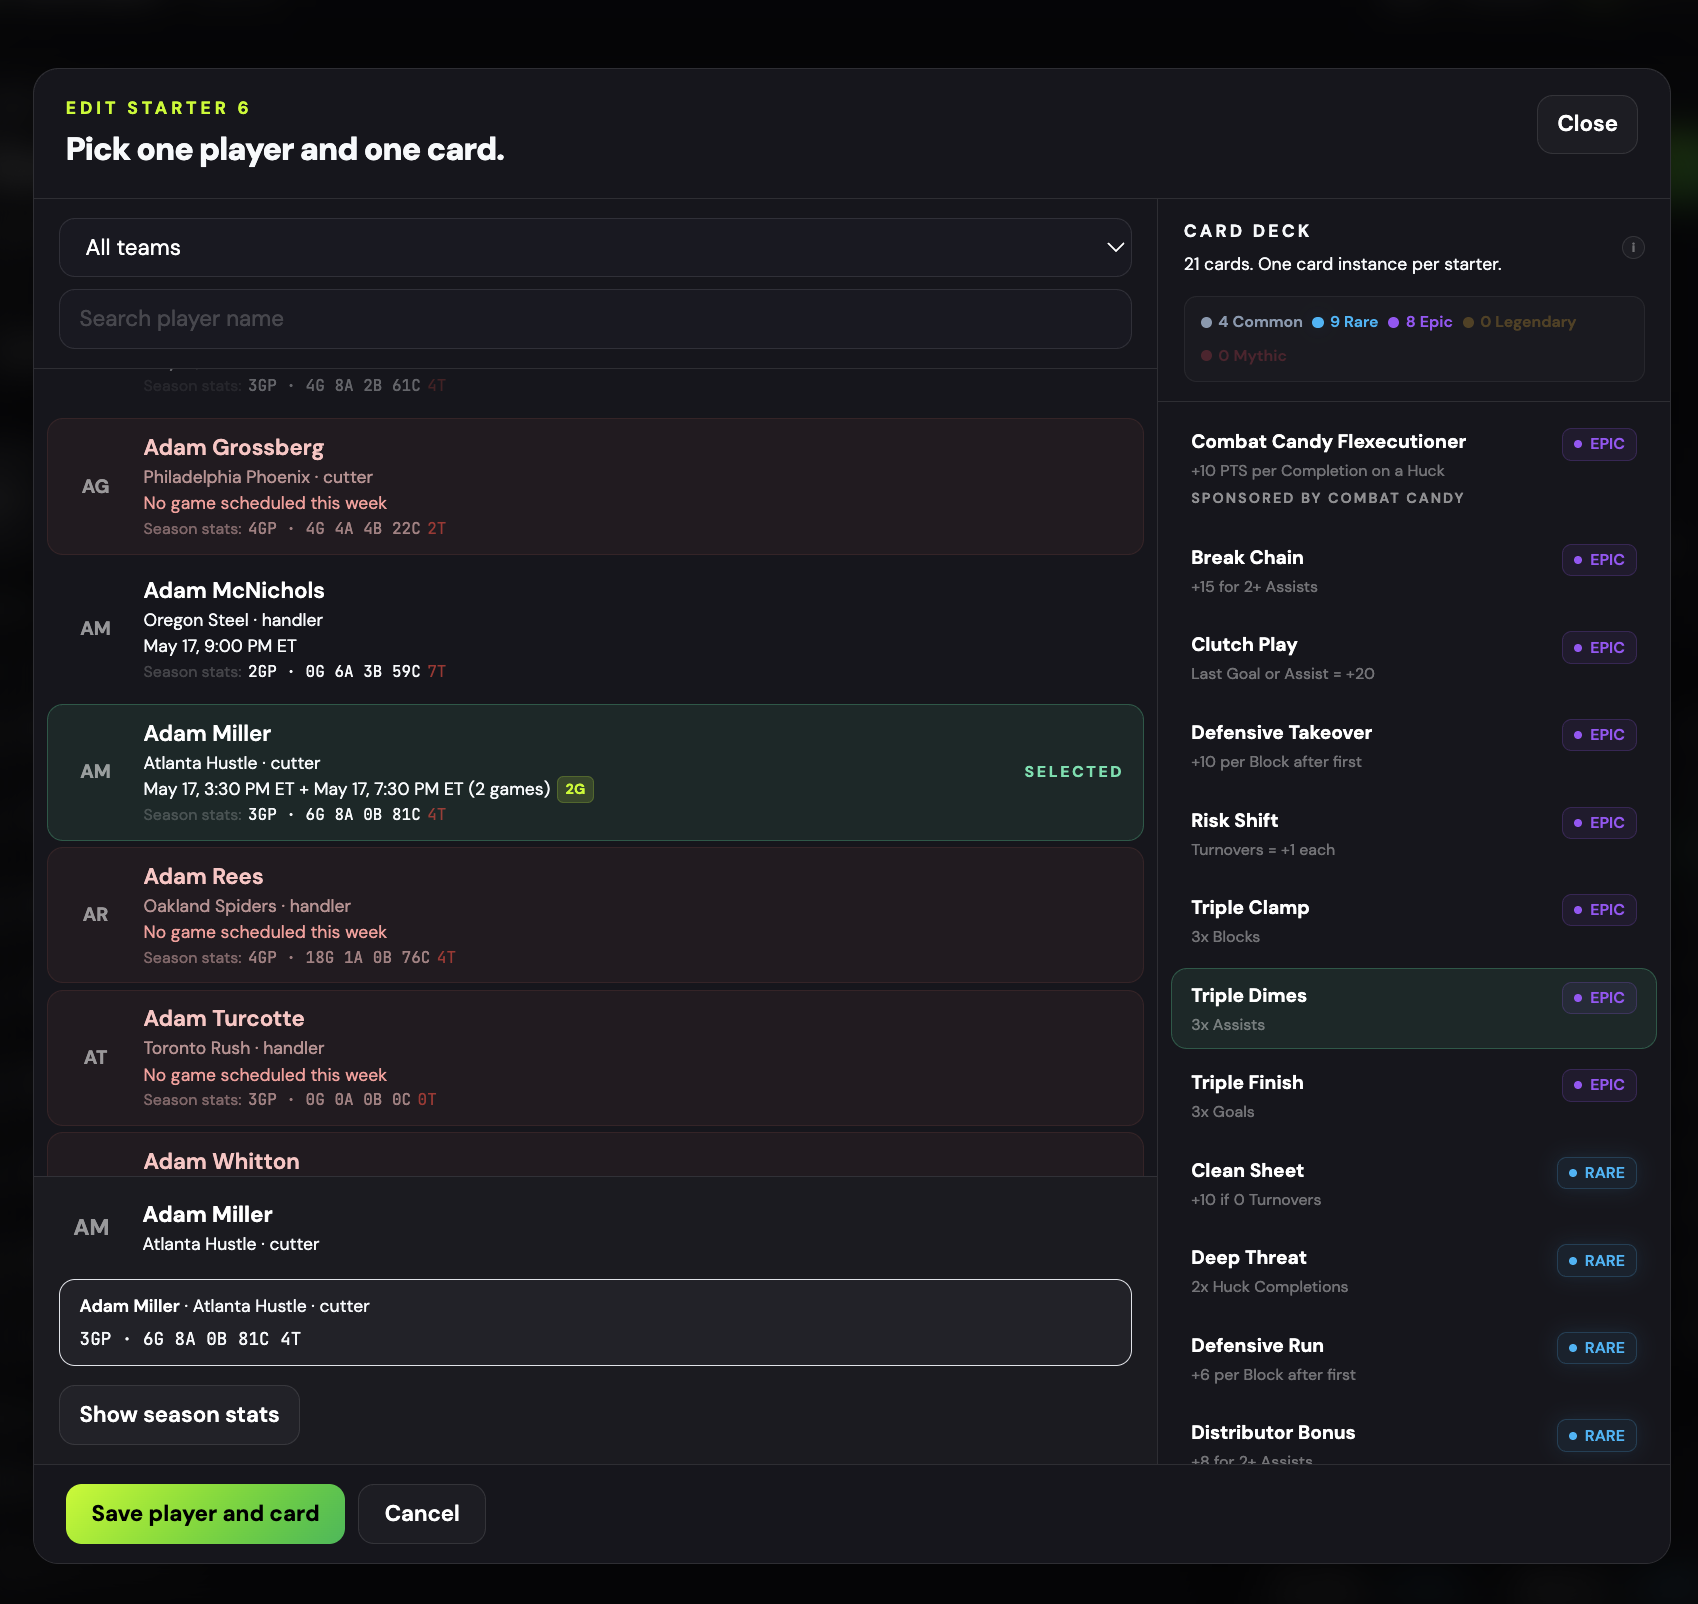Click the AM avatar beside Adam McNichols
Screen dimensions: 1698x1604
(95, 628)
